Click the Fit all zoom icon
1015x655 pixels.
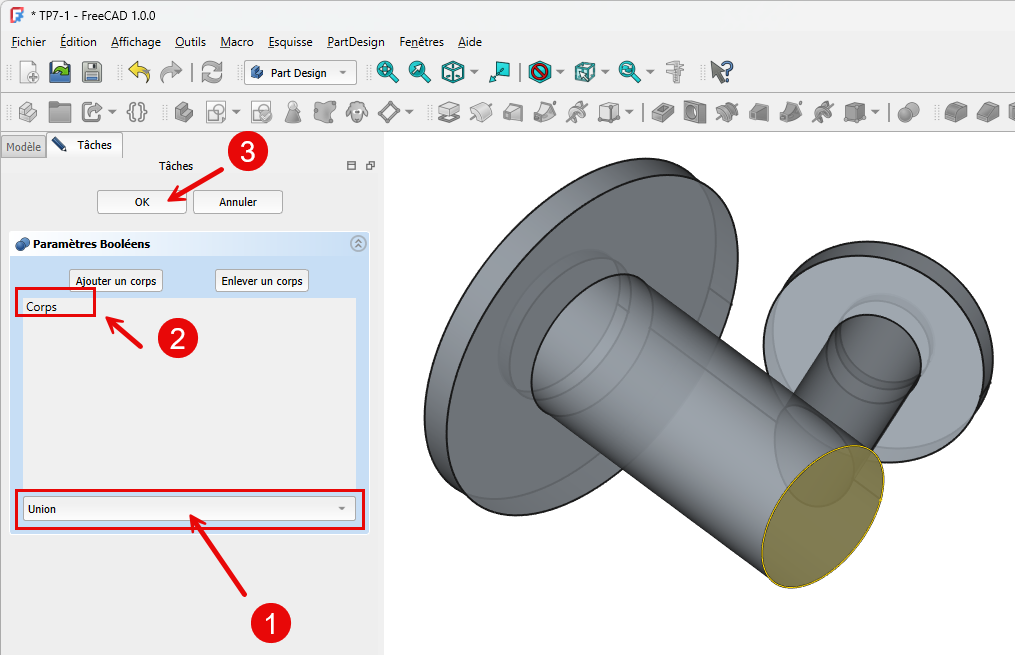click(x=387, y=72)
